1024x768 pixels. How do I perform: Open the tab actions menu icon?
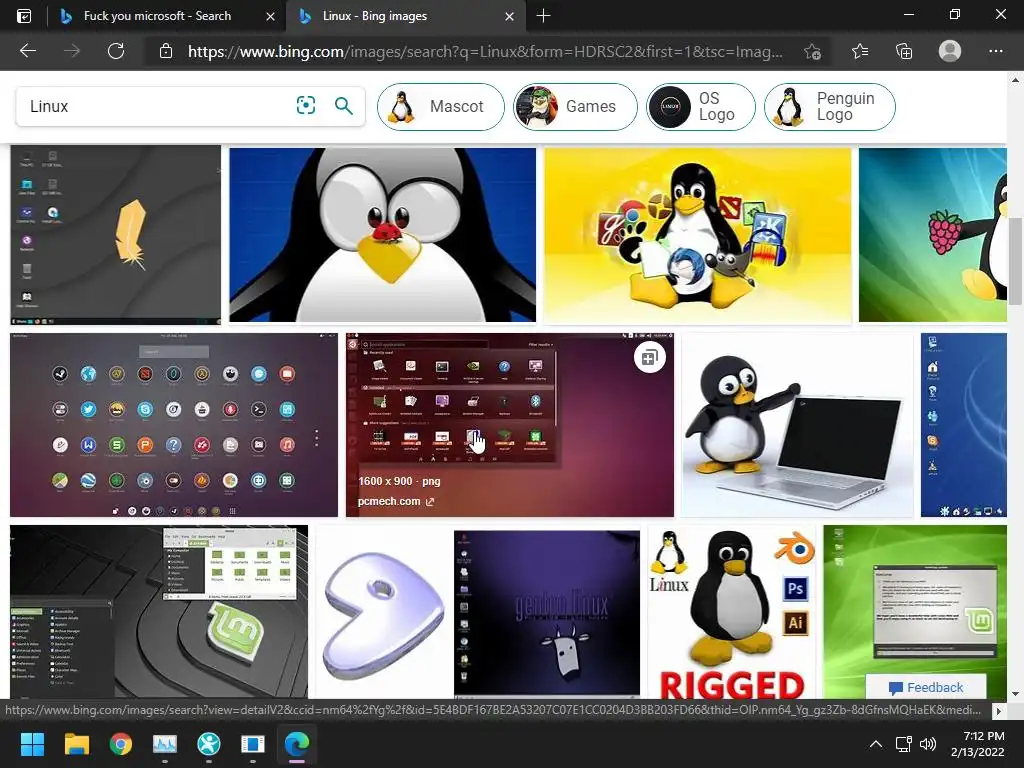(x=24, y=16)
